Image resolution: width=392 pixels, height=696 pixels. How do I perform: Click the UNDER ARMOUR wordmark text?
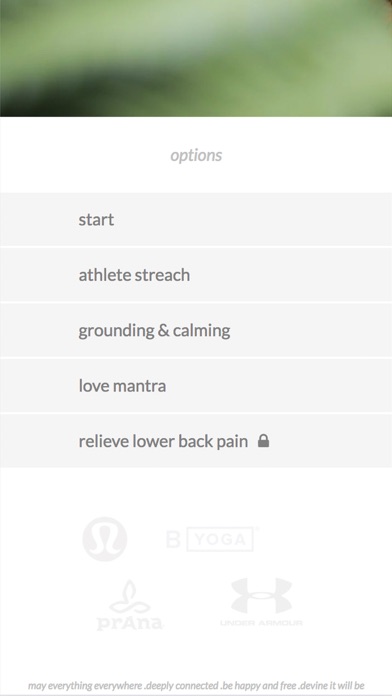[261, 623]
